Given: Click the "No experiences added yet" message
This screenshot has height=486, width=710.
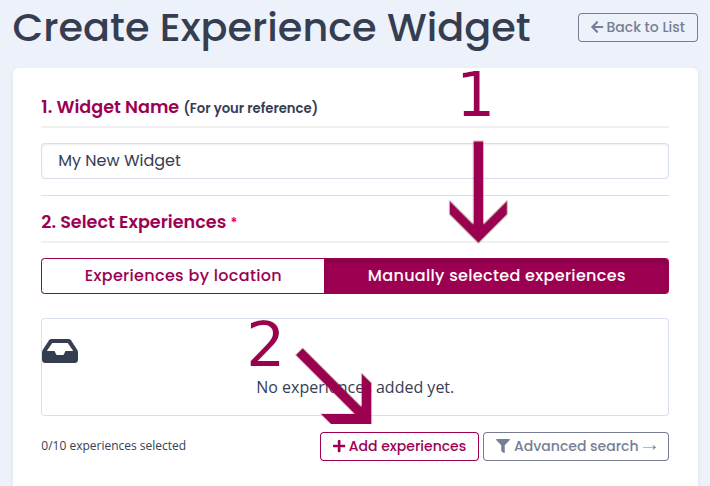Looking at the screenshot, I should pyautogui.click(x=355, y=387).
